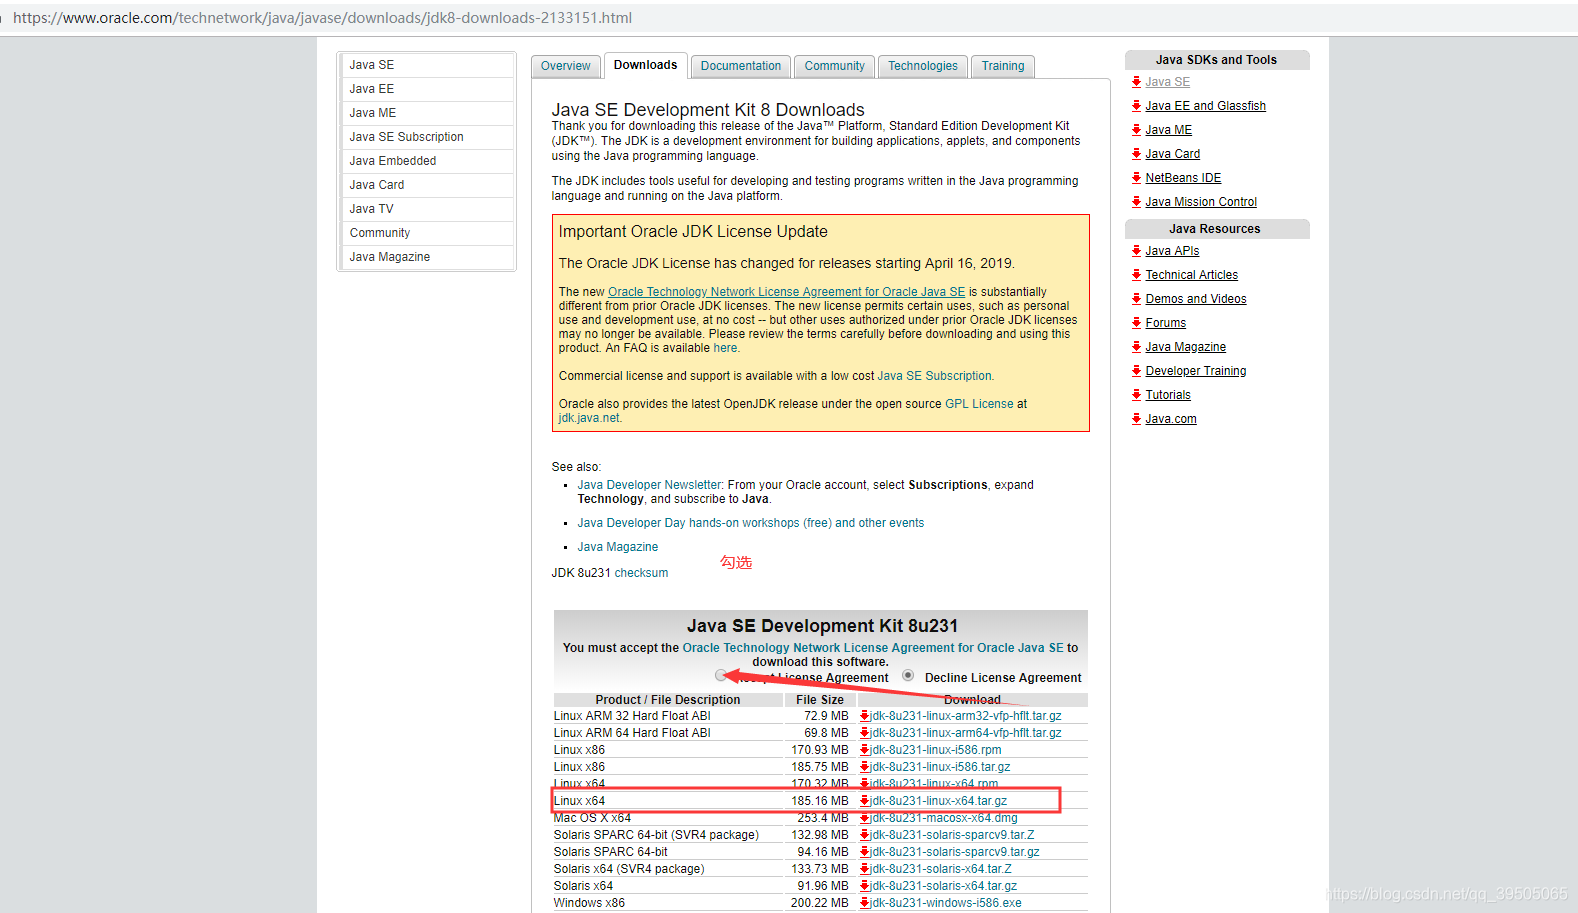Click arrow icon beside Tutorials
This screenshot has width=1578, height=913.
point(1136,395)
